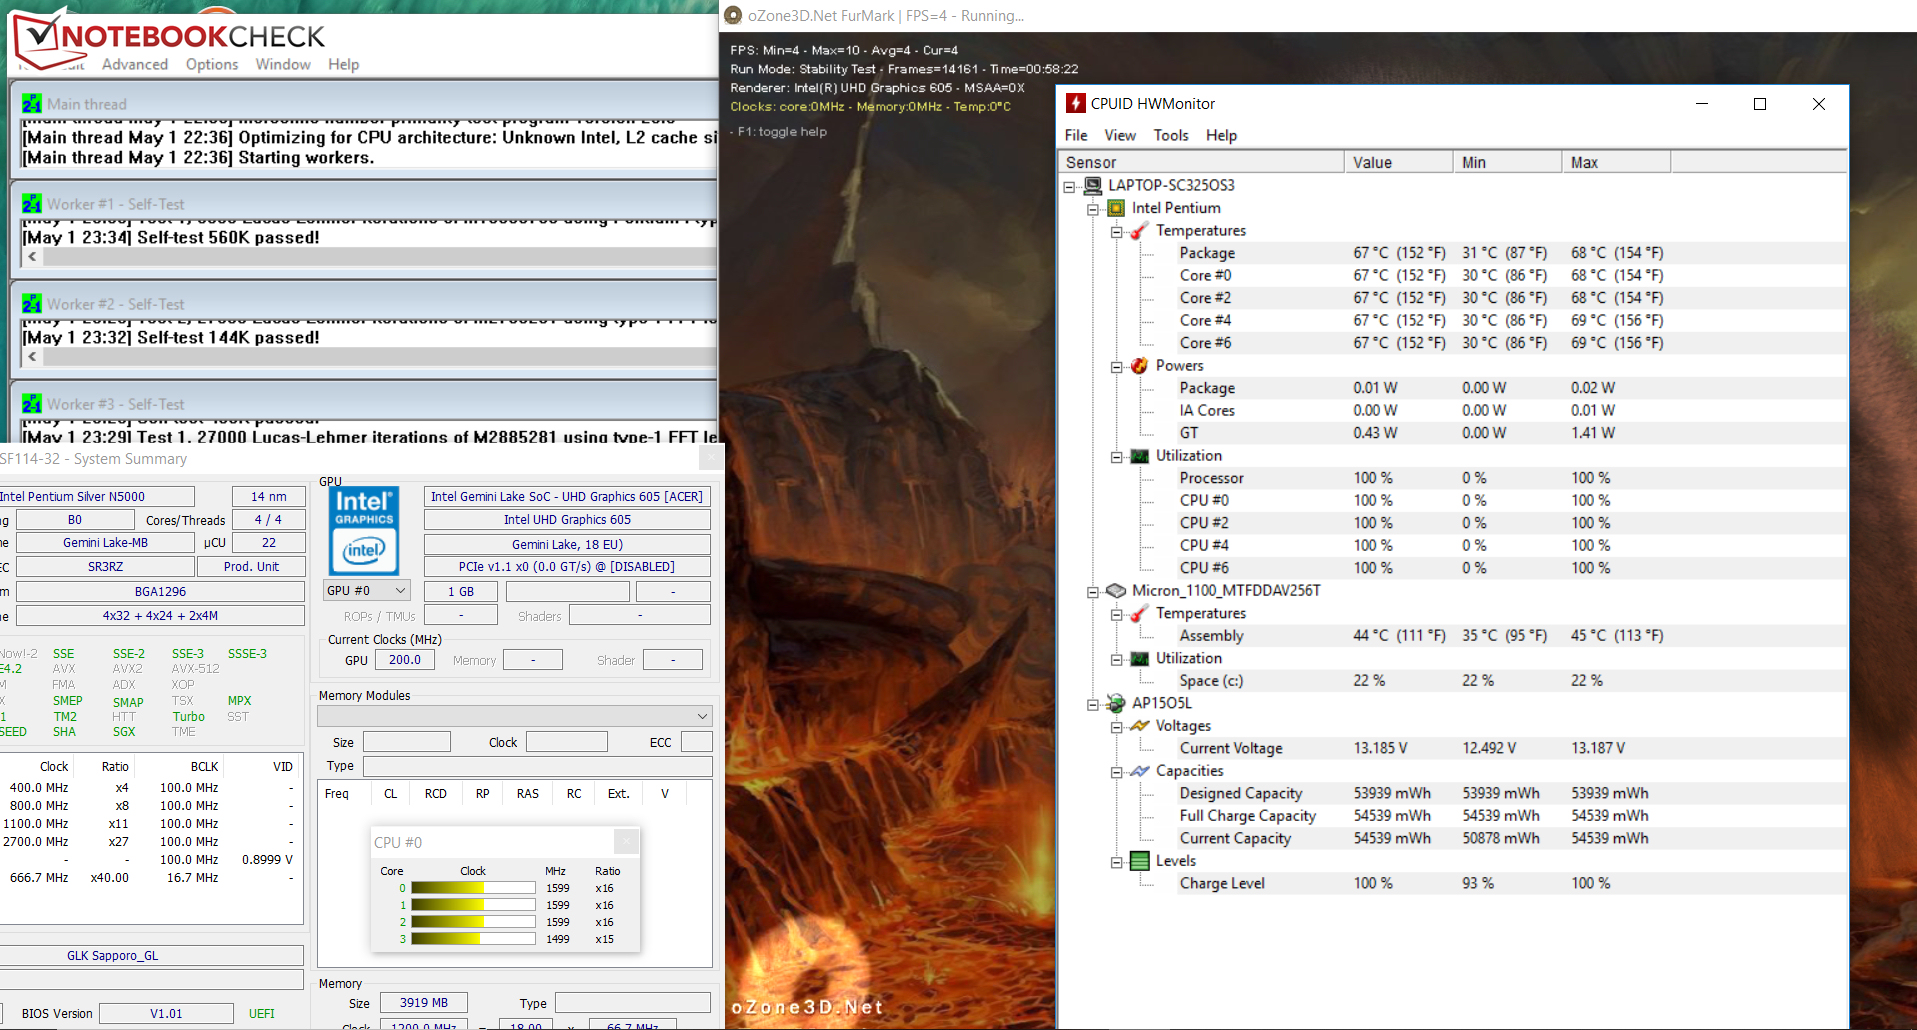Image resolution: width=1917 pixels, height=1030 pixels.
Task: Click the GPU clock 200.0 field
Action: coord(405,660)
